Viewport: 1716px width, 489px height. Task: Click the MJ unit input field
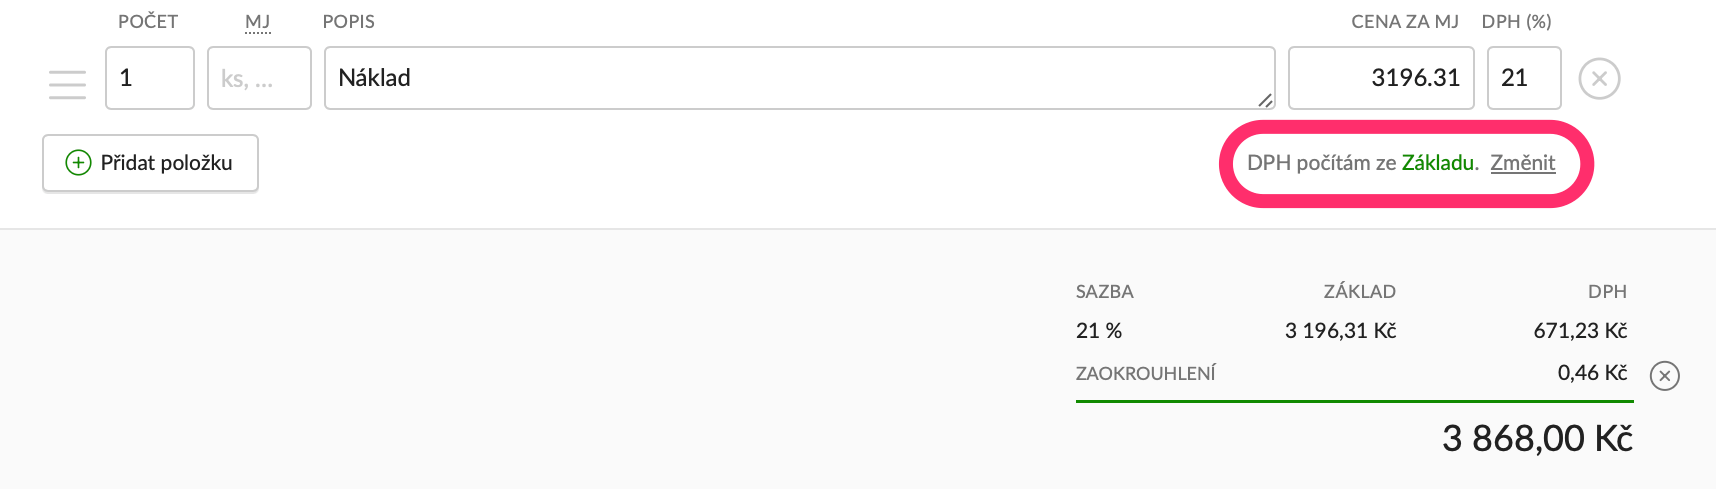259,78
